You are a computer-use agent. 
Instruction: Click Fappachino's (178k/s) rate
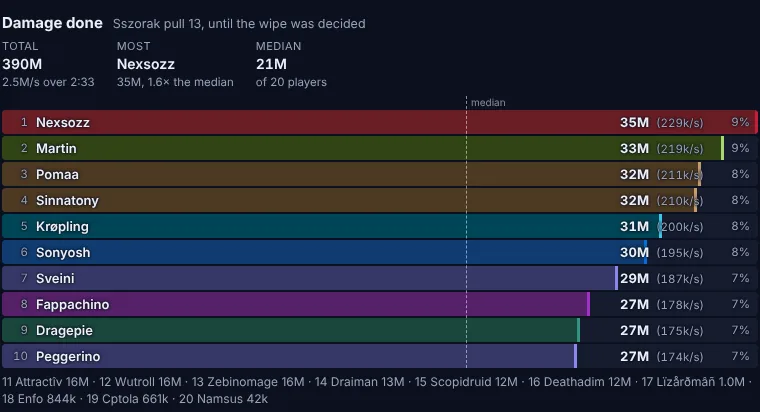tap(680, 304)
